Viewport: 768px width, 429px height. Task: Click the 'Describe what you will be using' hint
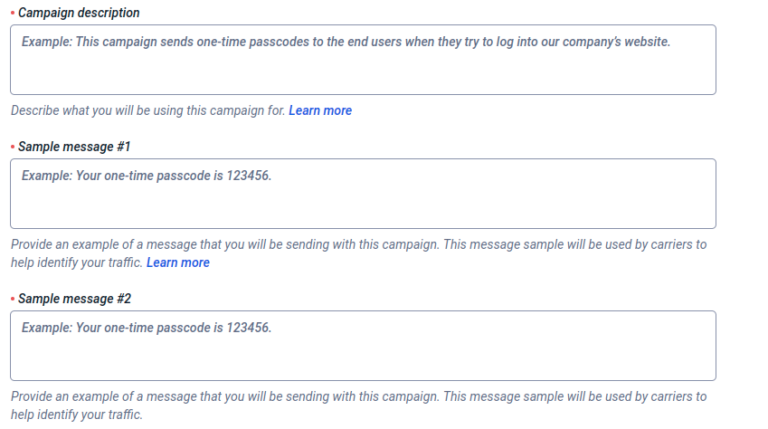[x=147, y=110]
